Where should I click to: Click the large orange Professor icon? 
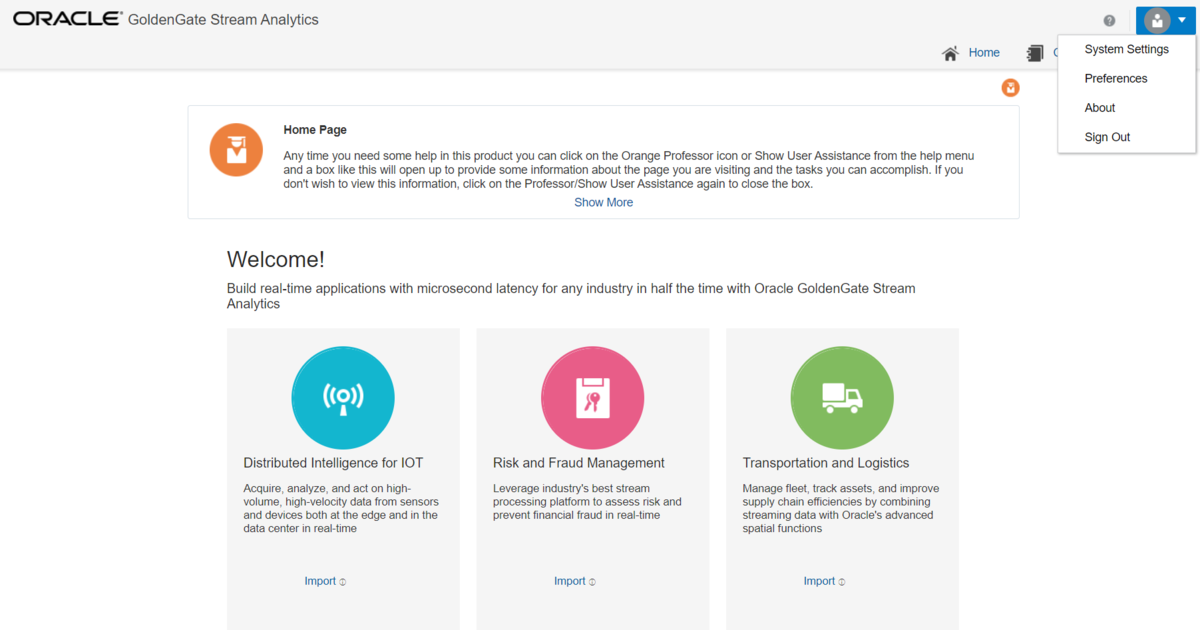click(x=236, y=150)
